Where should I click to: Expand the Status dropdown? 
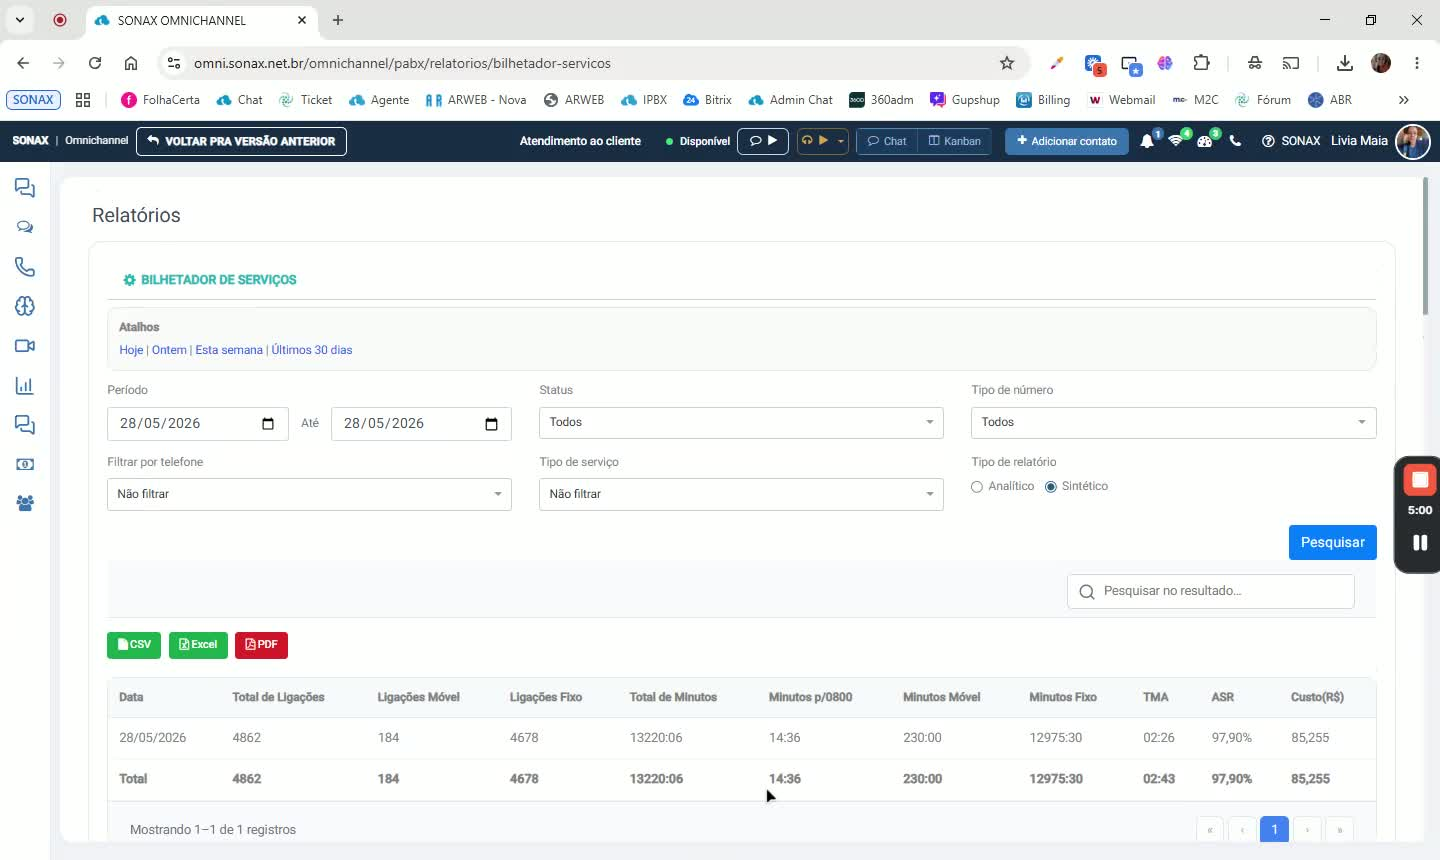[741, 423]
